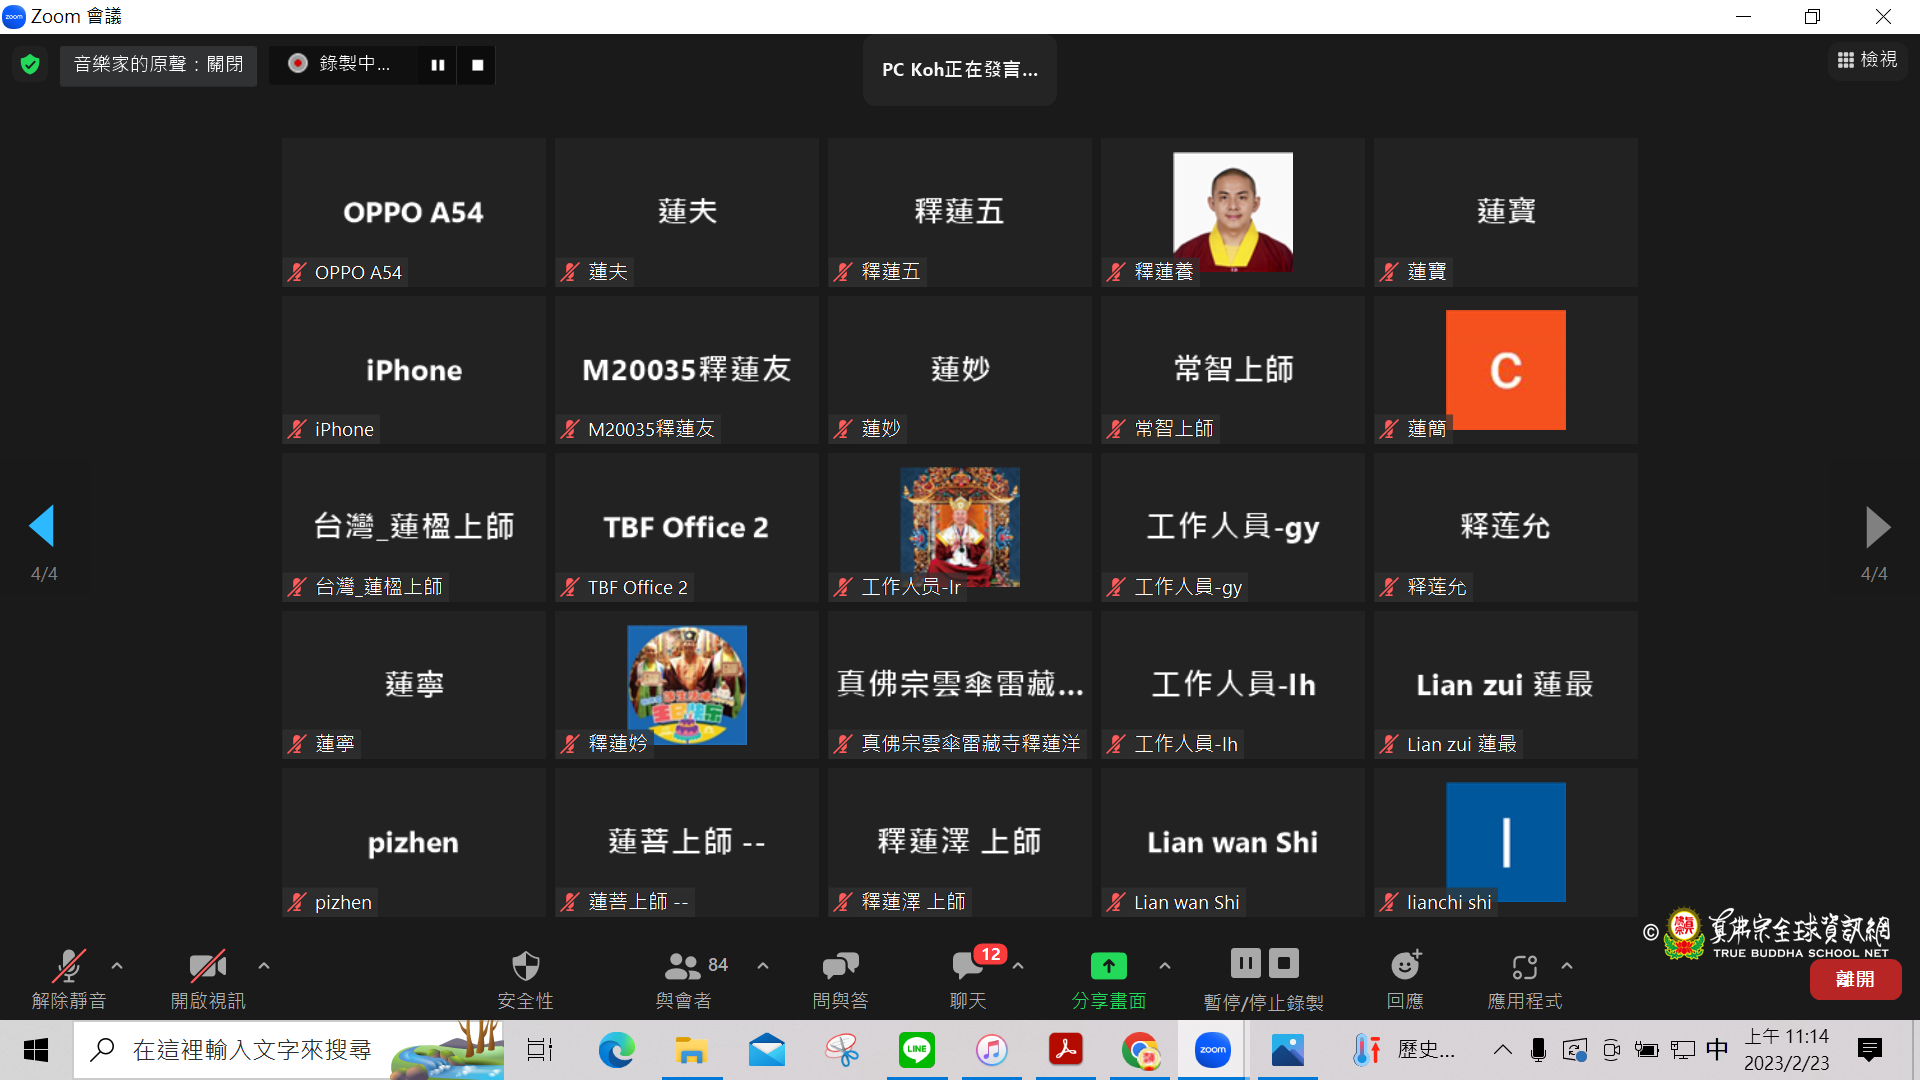Open the Participants panel icon

(x=683, y=966)
